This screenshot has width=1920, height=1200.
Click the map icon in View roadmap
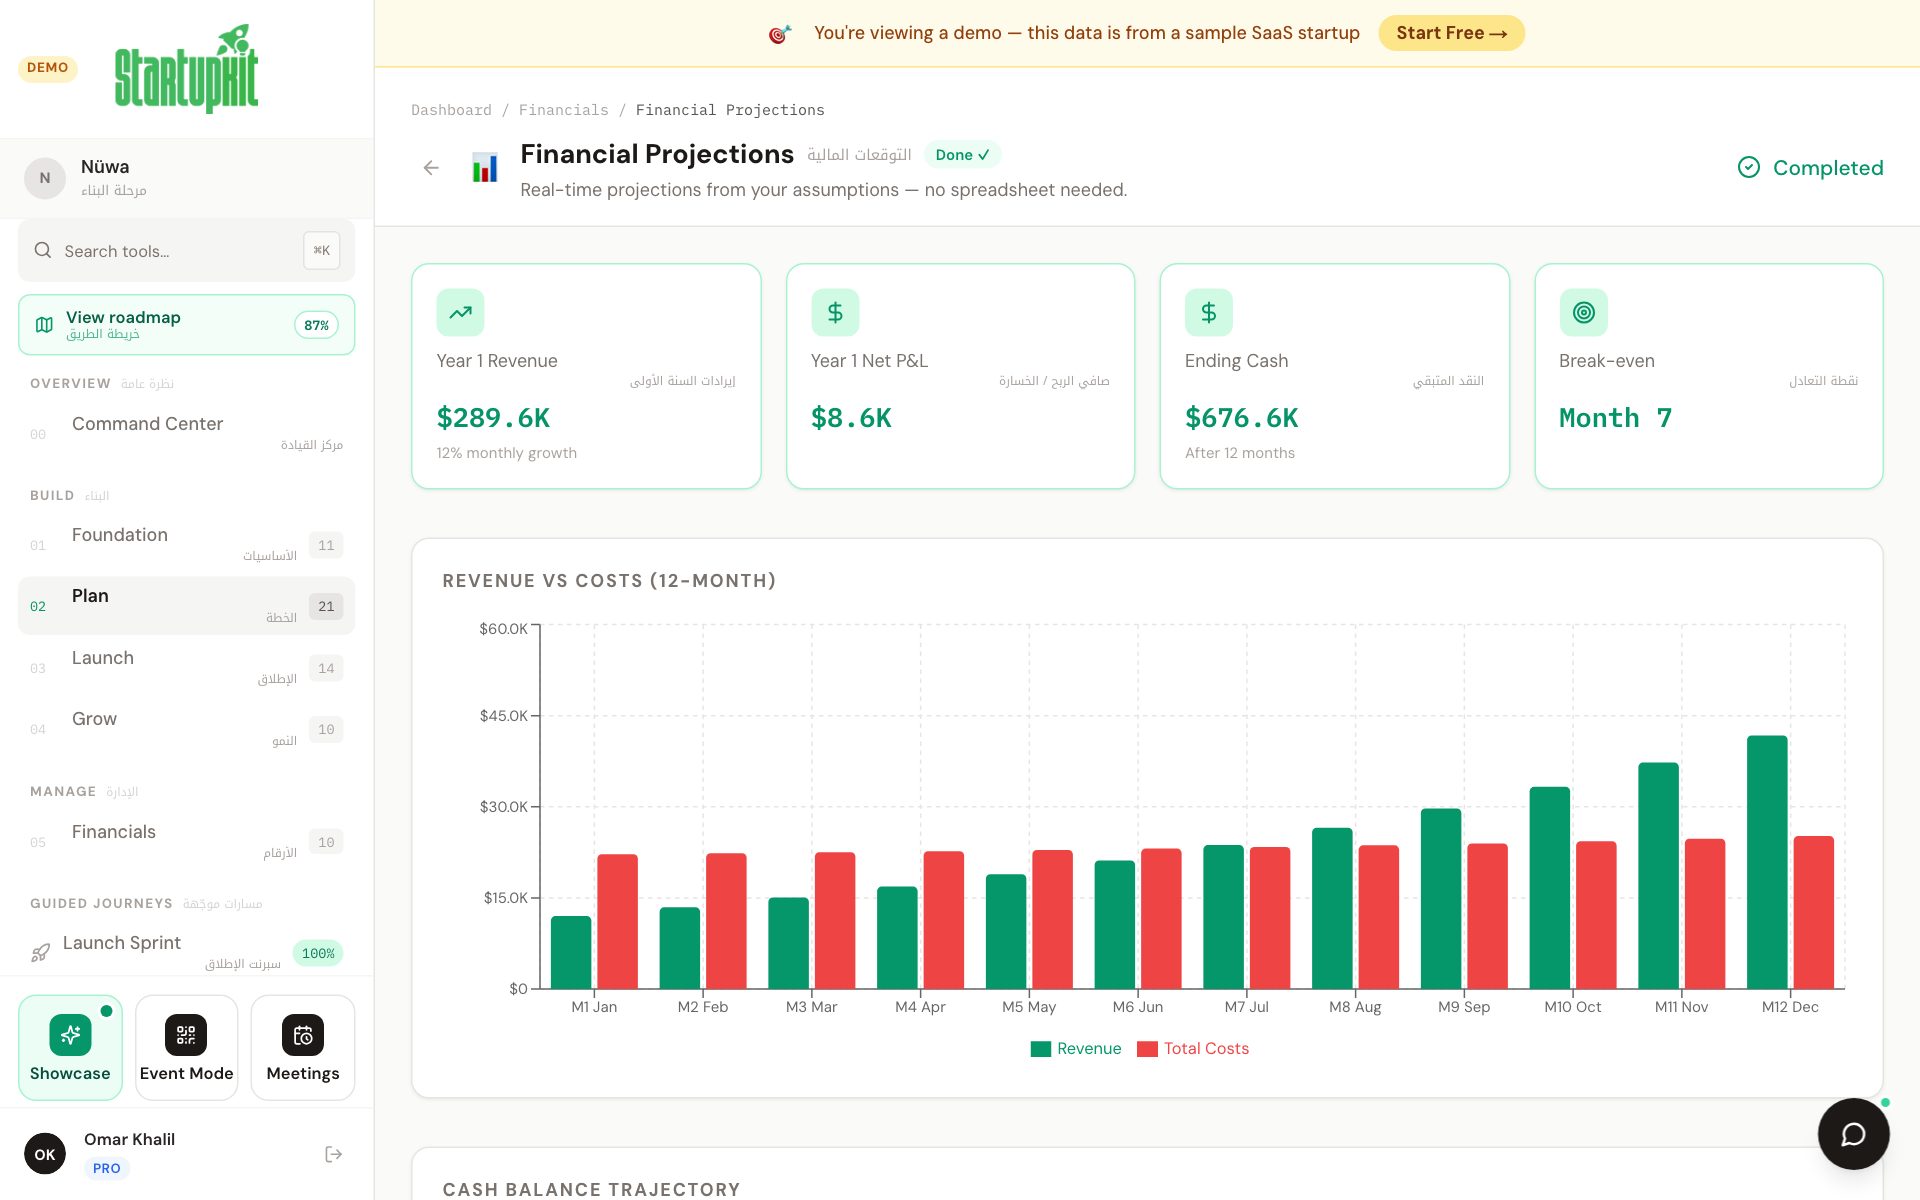pos(44,325)
